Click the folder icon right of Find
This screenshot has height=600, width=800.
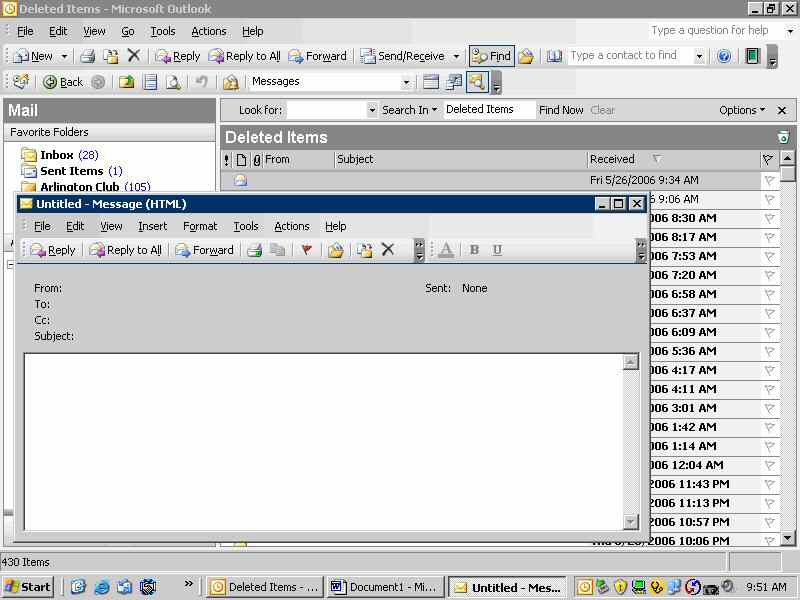coord(527,56)
